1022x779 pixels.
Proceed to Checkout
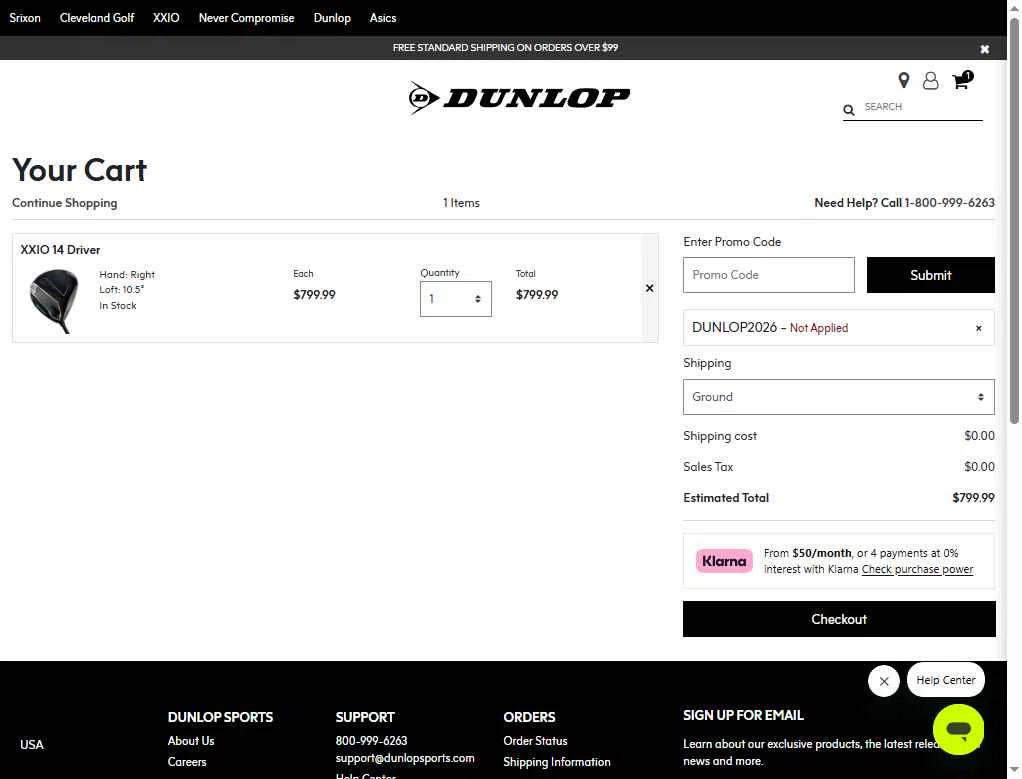(839, 619)
